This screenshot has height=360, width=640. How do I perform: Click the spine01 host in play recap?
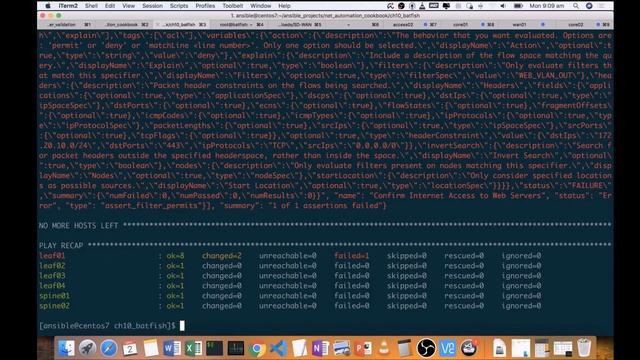pyautogui.click(x=54, y=296)
